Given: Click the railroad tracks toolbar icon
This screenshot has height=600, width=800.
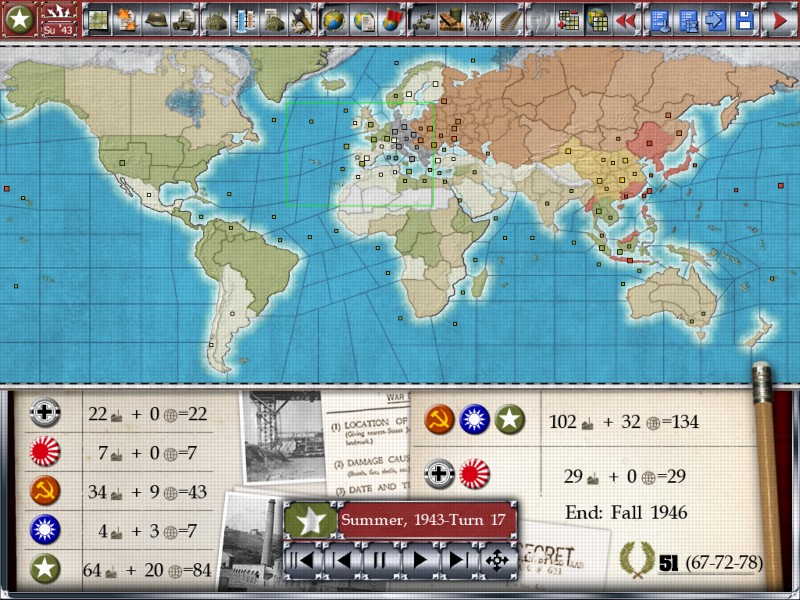Looking at the screenshot, I should [511, 20].
